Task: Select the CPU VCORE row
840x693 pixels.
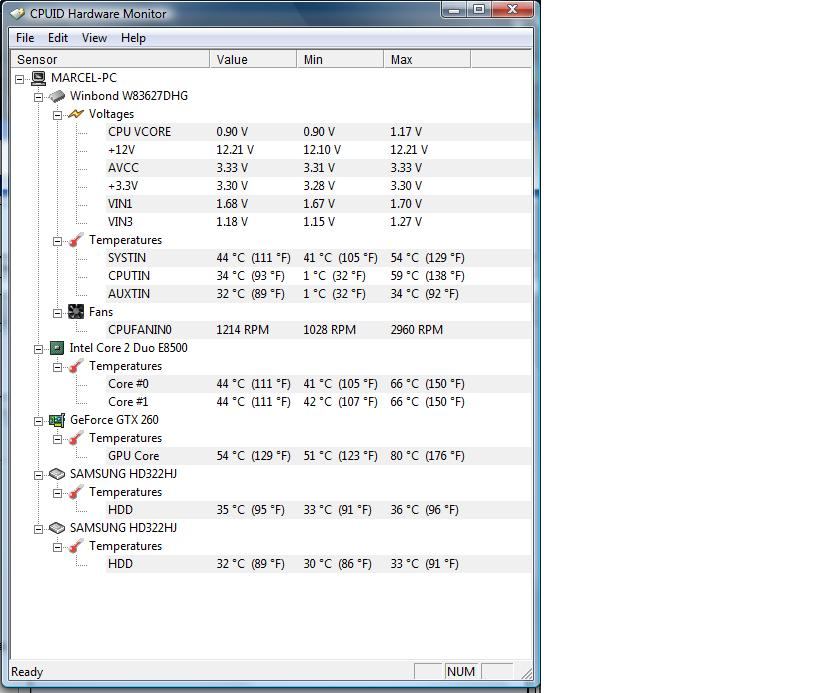Action: coord(319,132)
